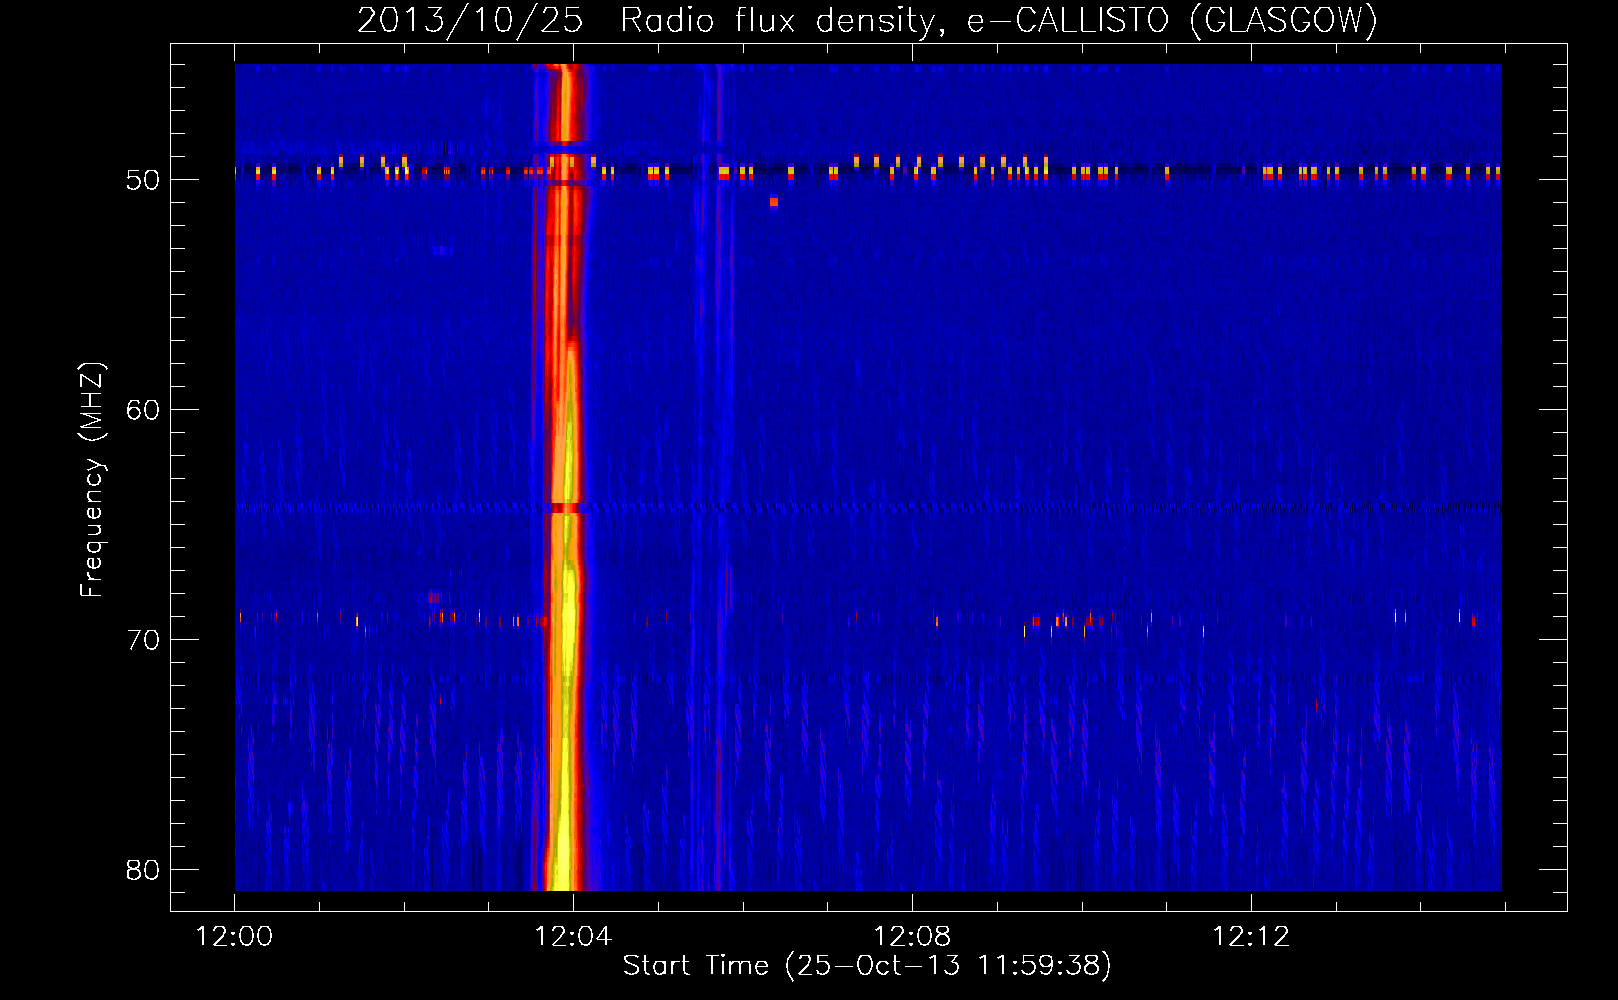Click the plot title '2013/10/25 Radio flux density, e-CALLISTO (GLASGOW)'
Screen dimensions: 1618x1000
(x=867, y=20)
